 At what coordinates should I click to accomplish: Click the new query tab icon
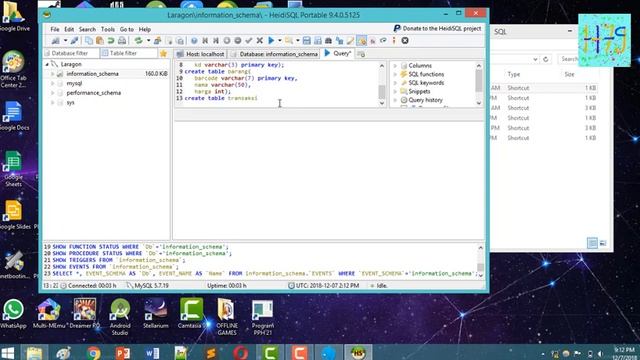361,54
